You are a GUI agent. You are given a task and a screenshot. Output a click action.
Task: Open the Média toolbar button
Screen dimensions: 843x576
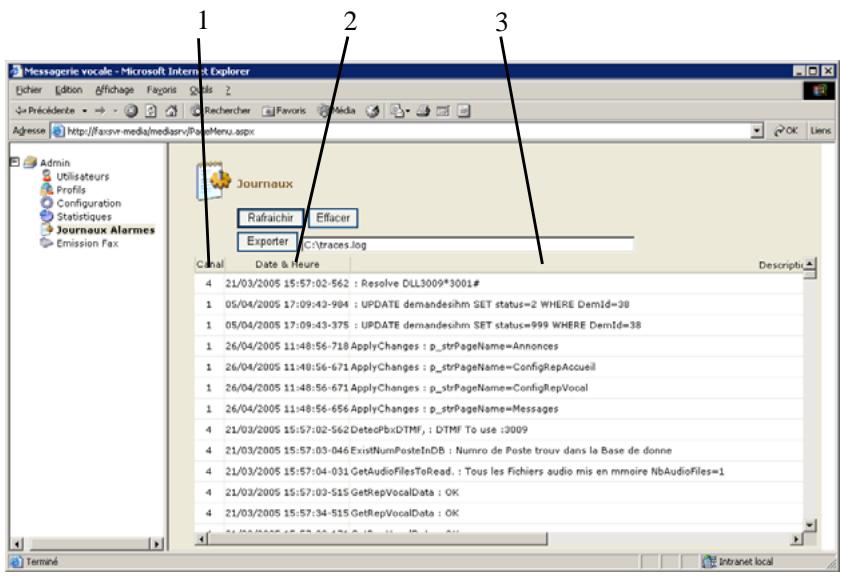point(337,110)
